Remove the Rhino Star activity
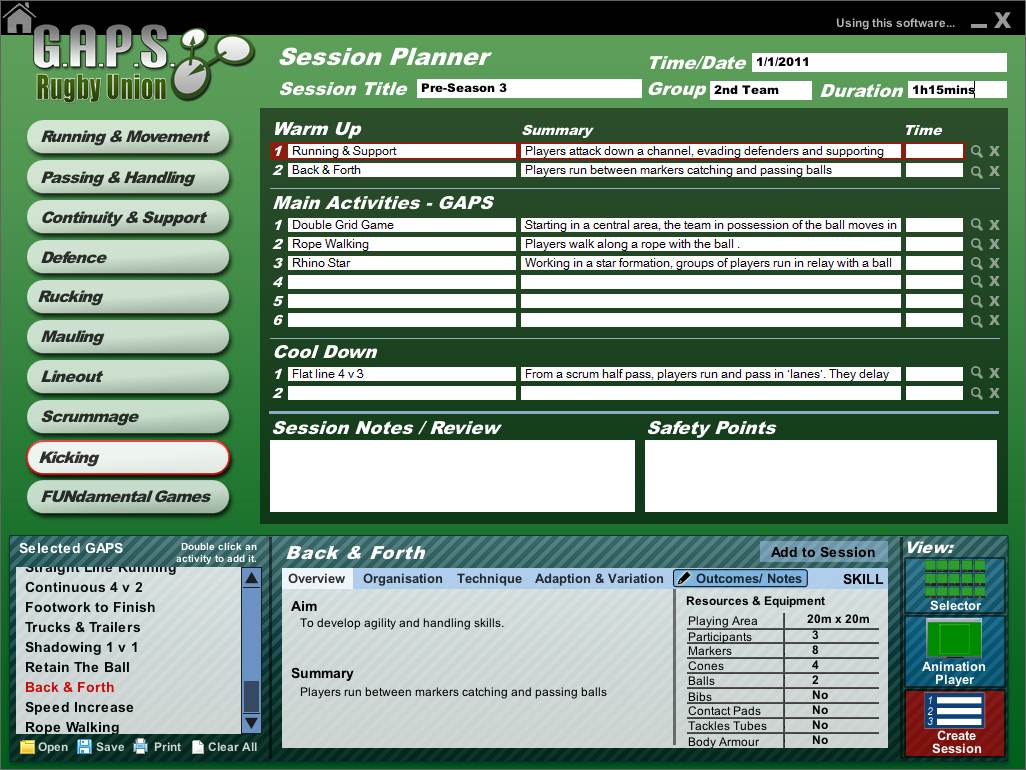The height and width of the screenshot is (770, 1026). click(x=995, y=262)
